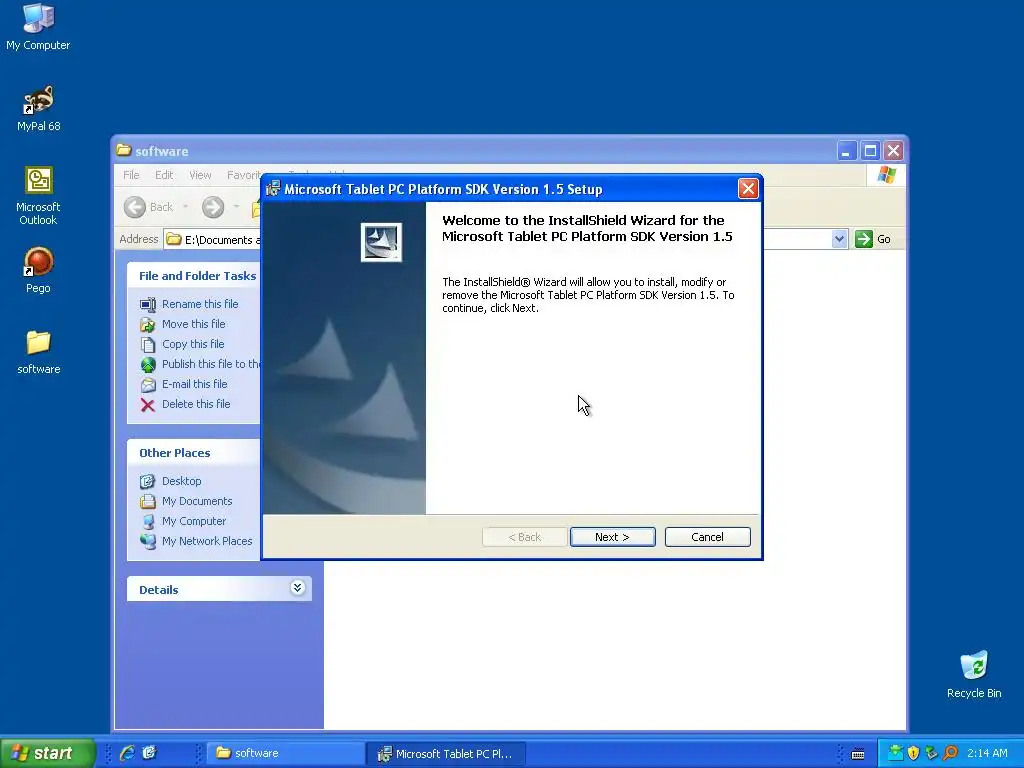Click Copy this file
Image resolution: width=1024 pixels, height=768 pixels.
[193, 344]
